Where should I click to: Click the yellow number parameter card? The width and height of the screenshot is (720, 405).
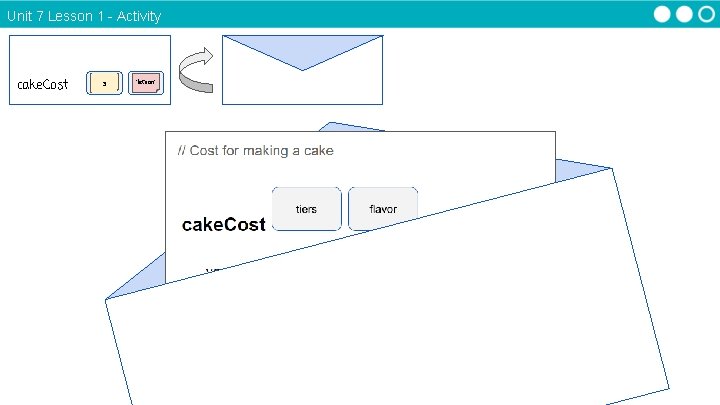(x=104, y=83)
